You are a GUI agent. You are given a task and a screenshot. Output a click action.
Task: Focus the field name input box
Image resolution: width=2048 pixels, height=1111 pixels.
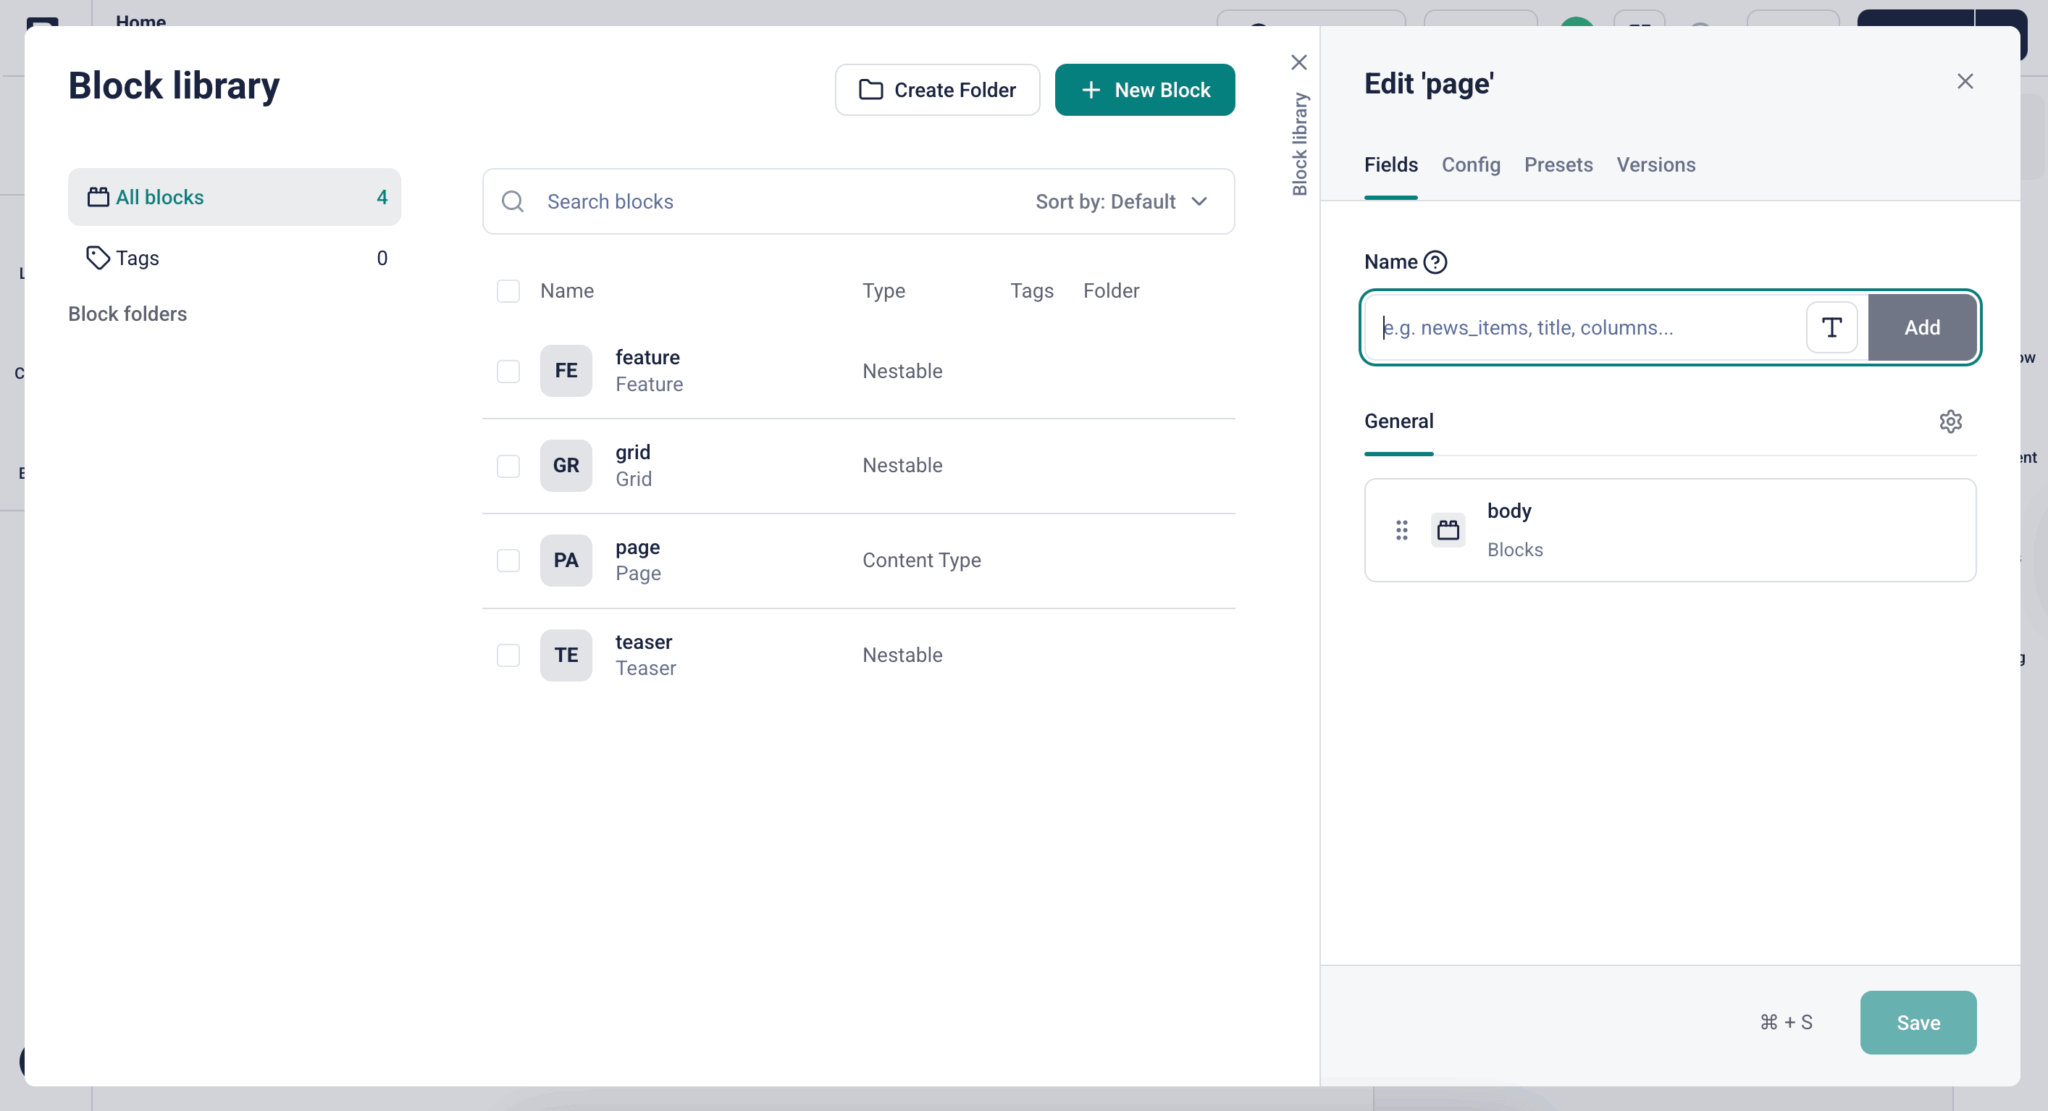coord(1590,327)
